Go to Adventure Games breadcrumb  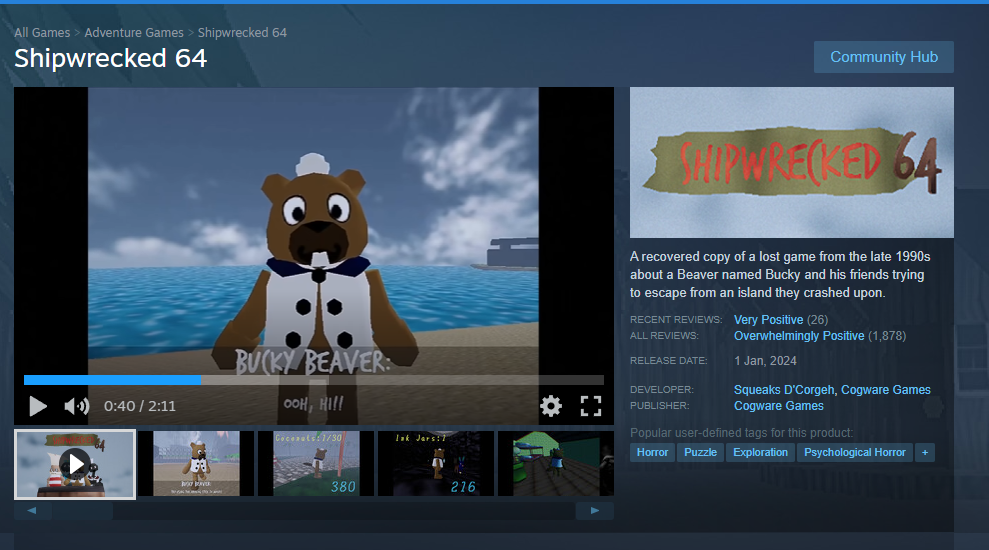134,32
